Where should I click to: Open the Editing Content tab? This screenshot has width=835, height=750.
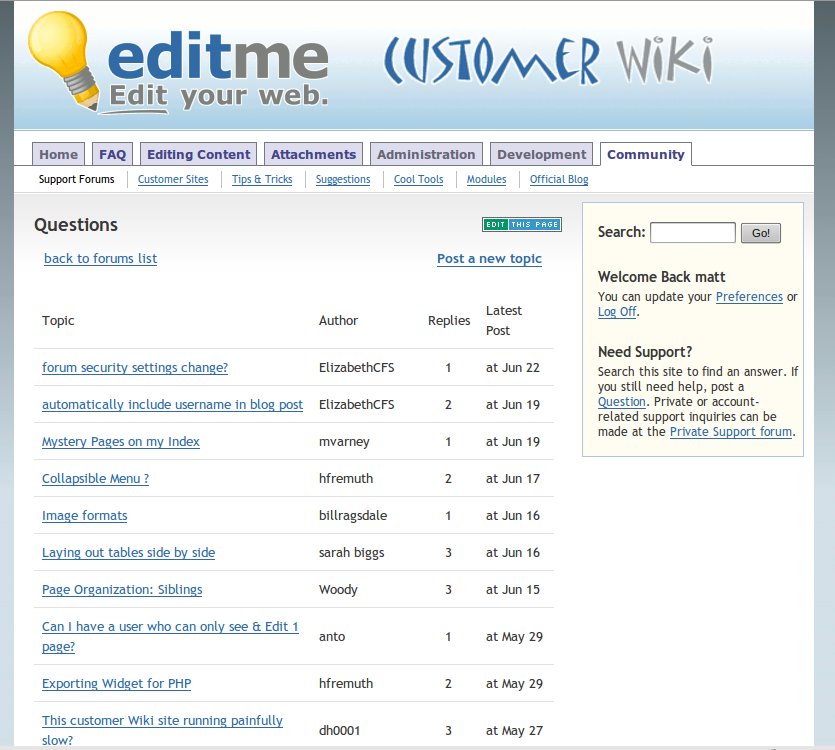tap(198, 154)
